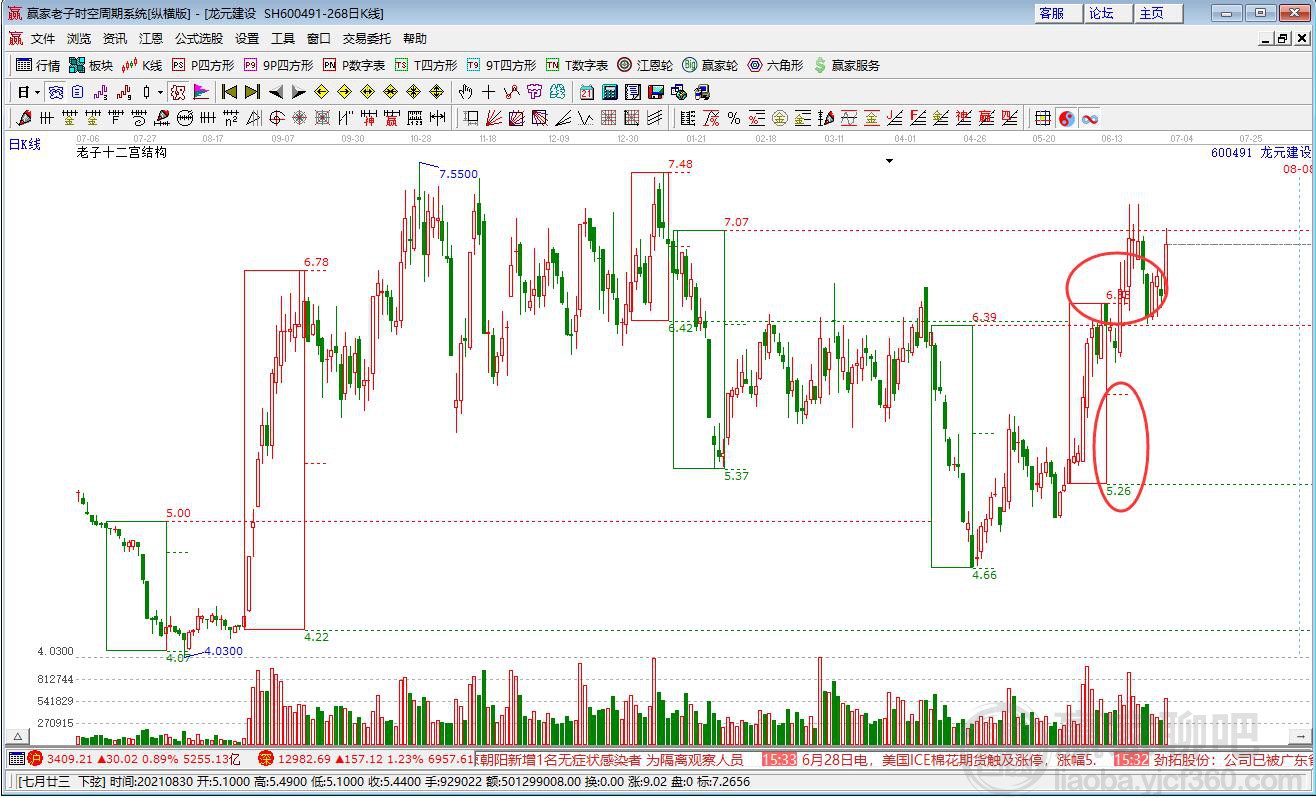Viewport: 1316px width, 798px height.
Task: Expand the candlestick style dropdown arrow
Action: (x=160, y=92)
